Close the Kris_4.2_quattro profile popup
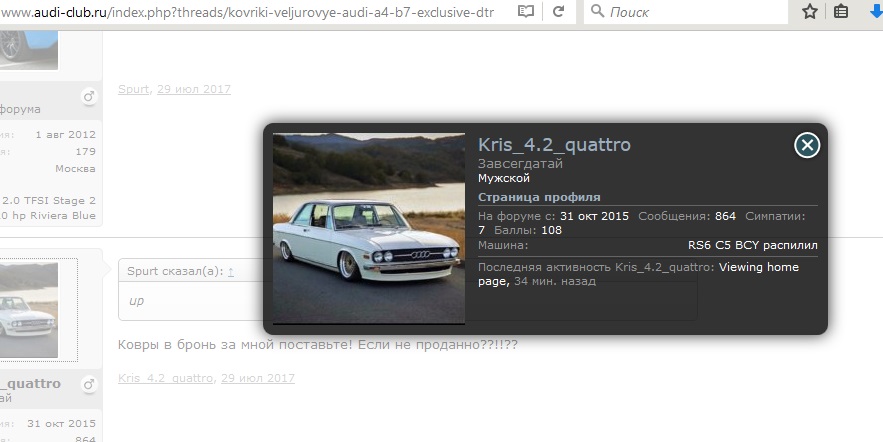This screenshot has width=883, height=442. pyautogui.click(x=807, y=145)
